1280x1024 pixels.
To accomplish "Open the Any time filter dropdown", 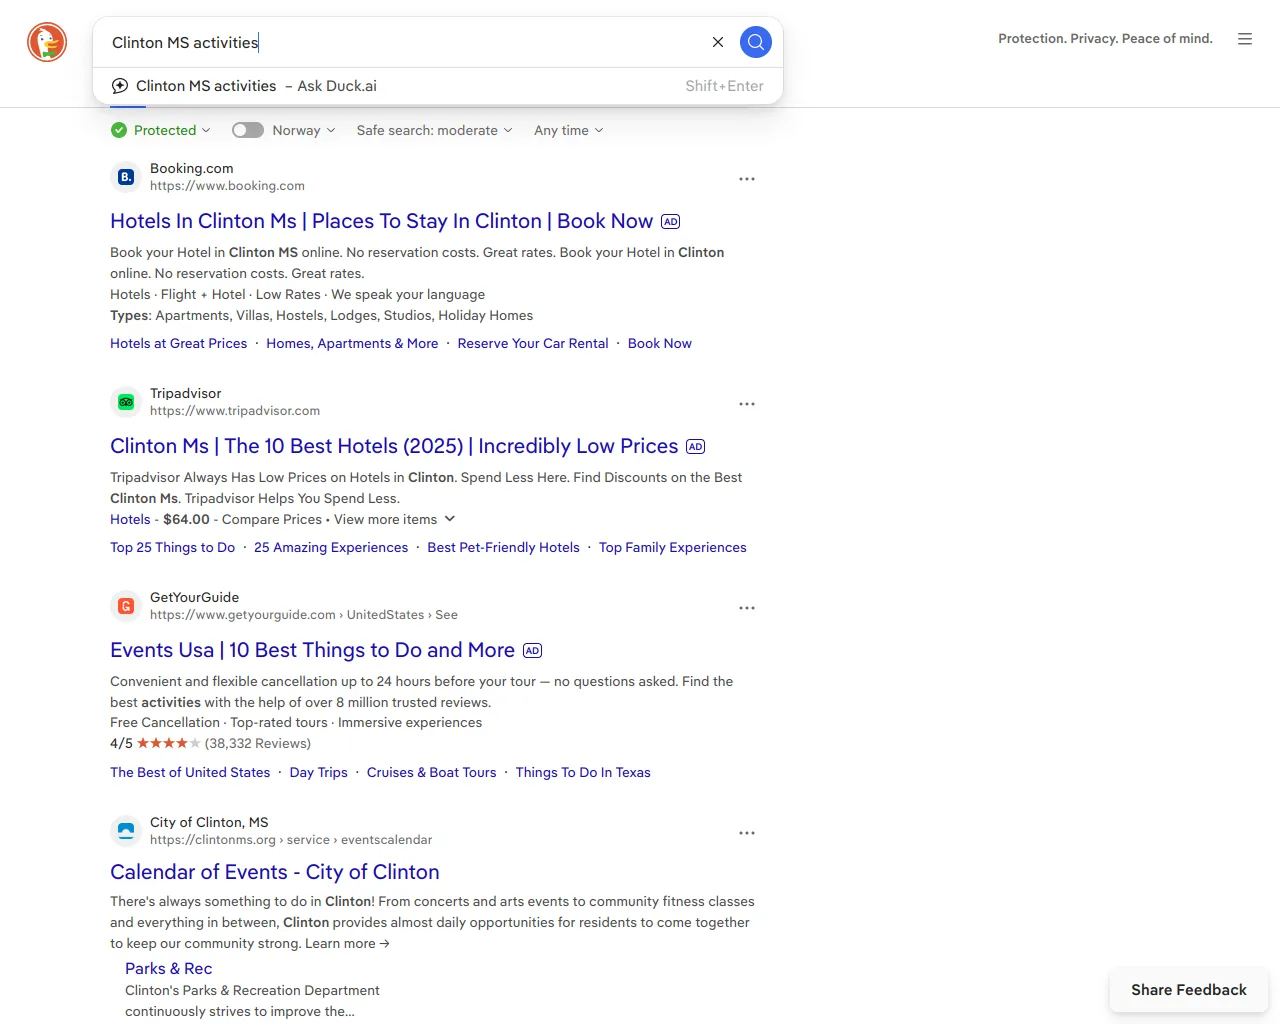I will coord(568,130).
